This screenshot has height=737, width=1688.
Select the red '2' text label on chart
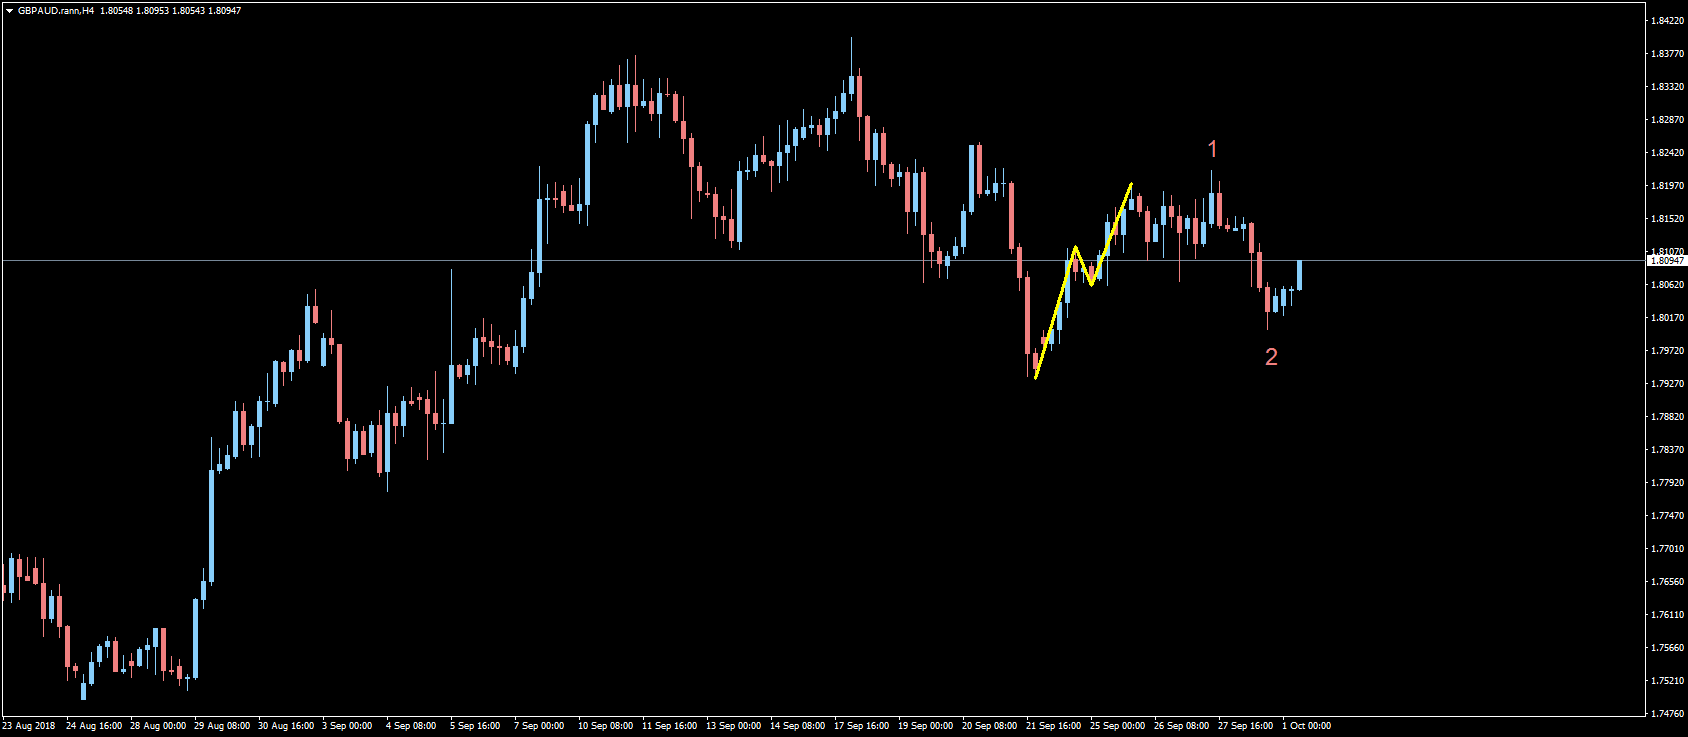[1271, 357]
